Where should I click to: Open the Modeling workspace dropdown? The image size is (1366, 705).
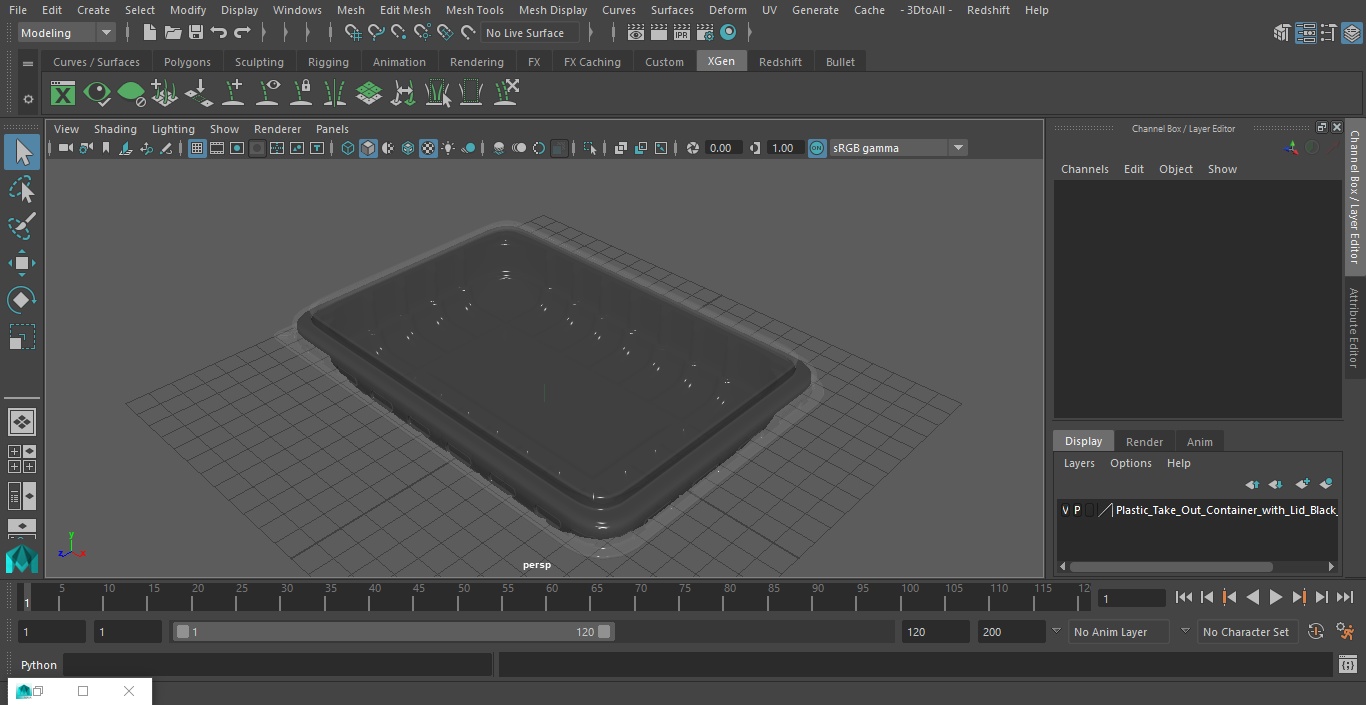tap(67, 33)
